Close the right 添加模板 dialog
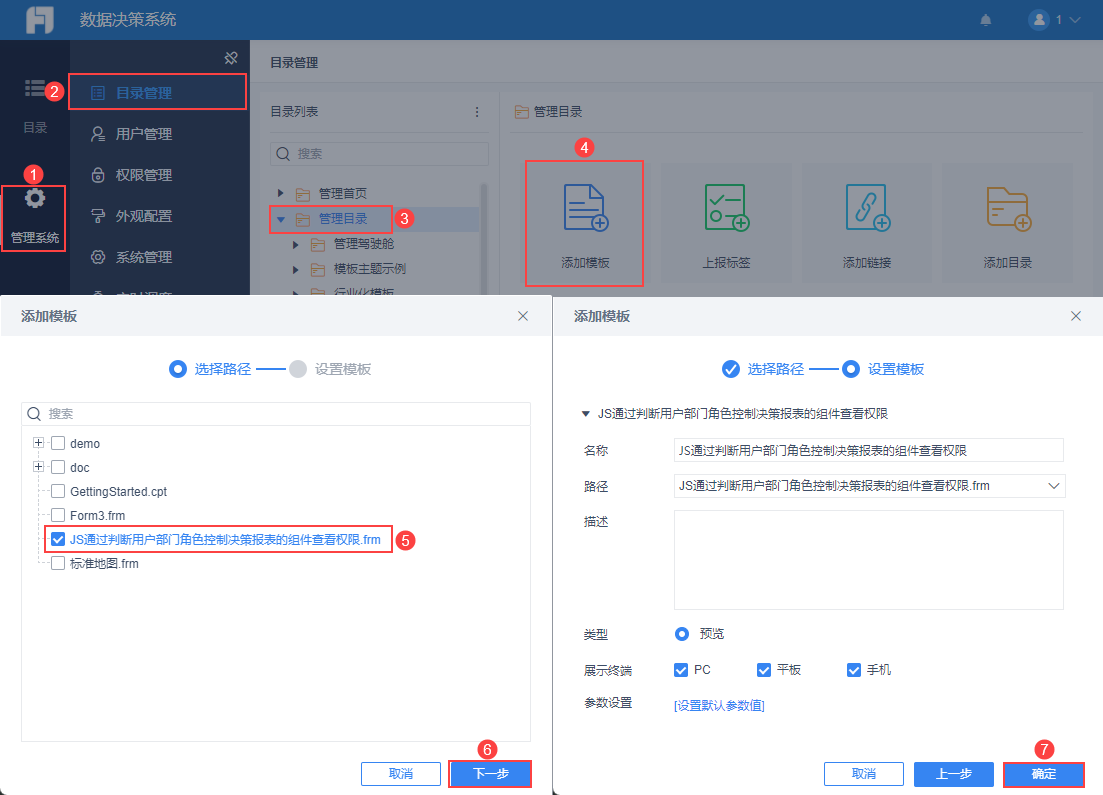 (x=1076, y=316)
